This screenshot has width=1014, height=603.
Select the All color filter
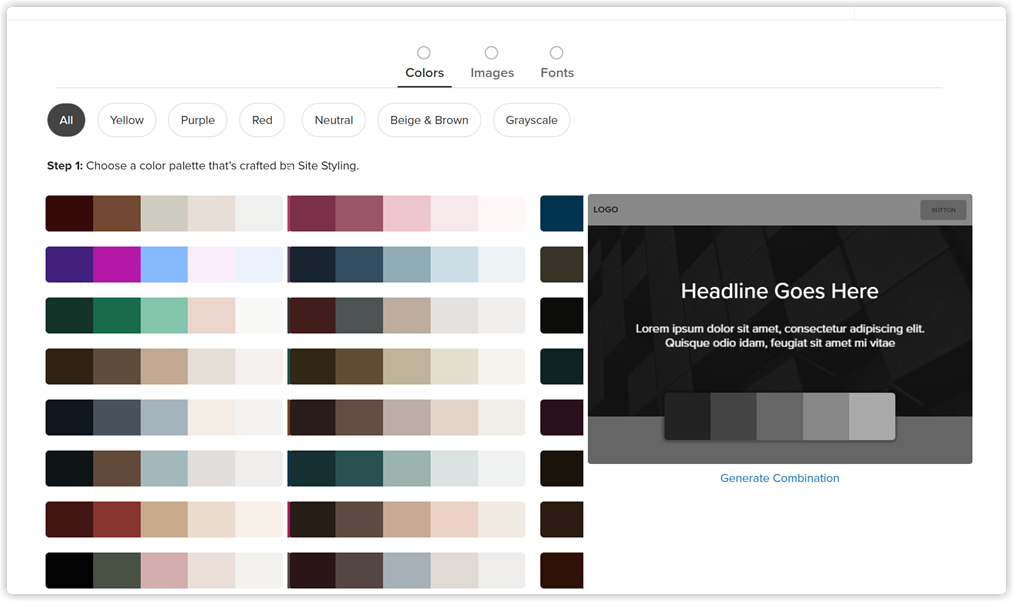coord(66,120)
